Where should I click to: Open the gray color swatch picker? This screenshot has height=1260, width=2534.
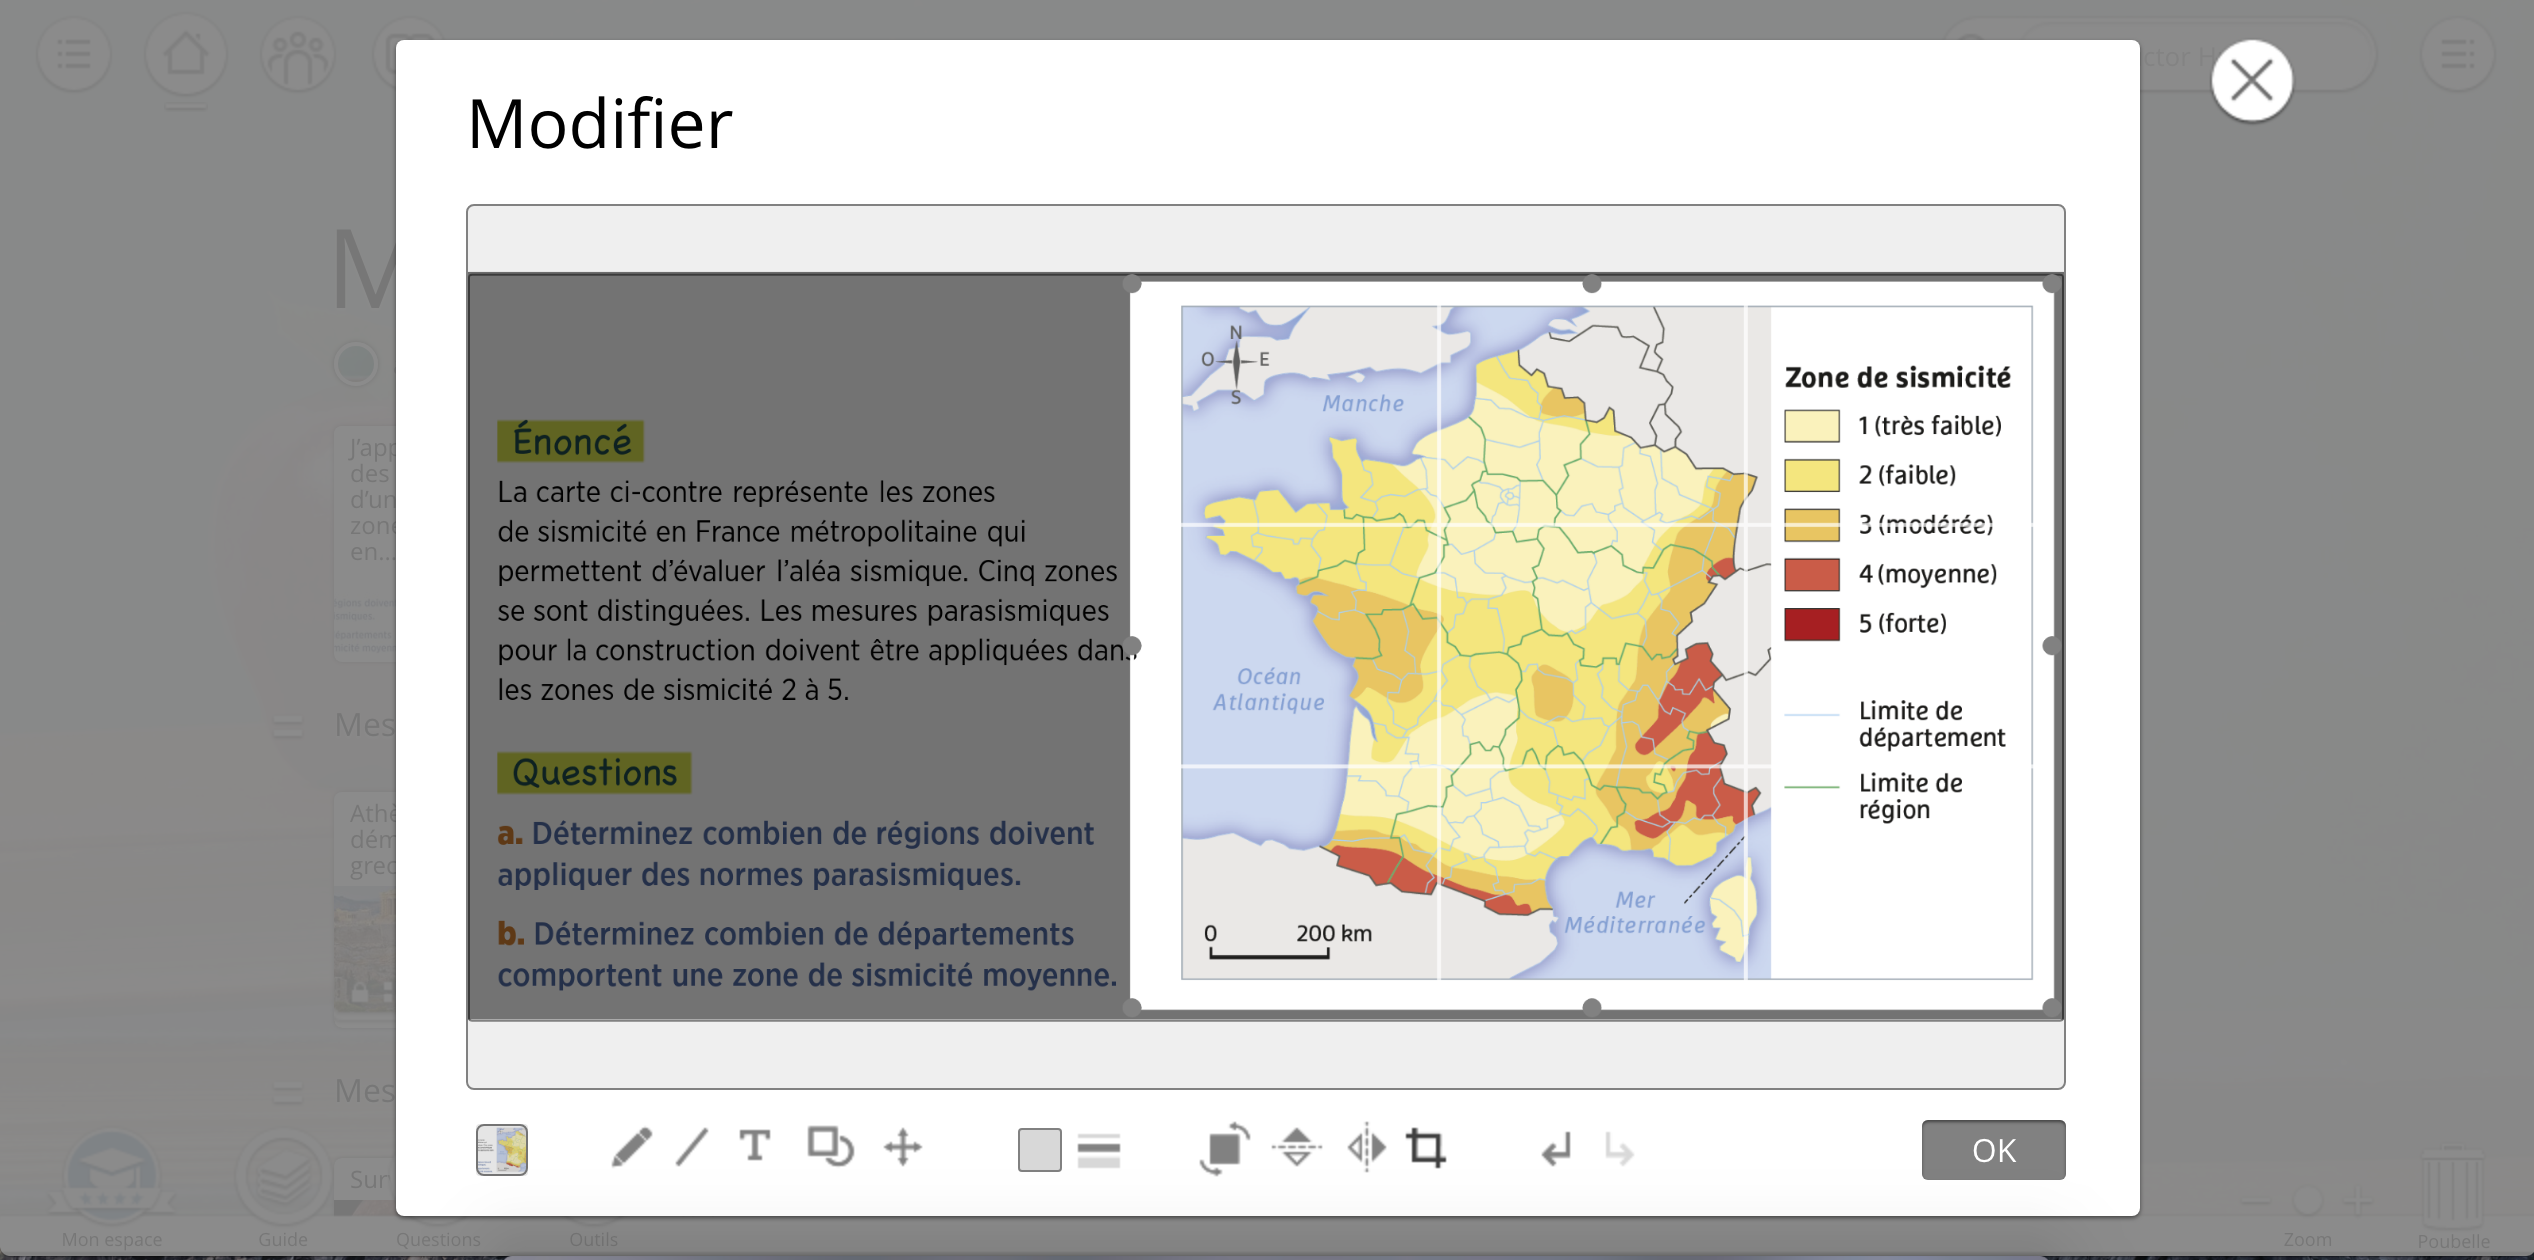click(x=1039, y=1150)
